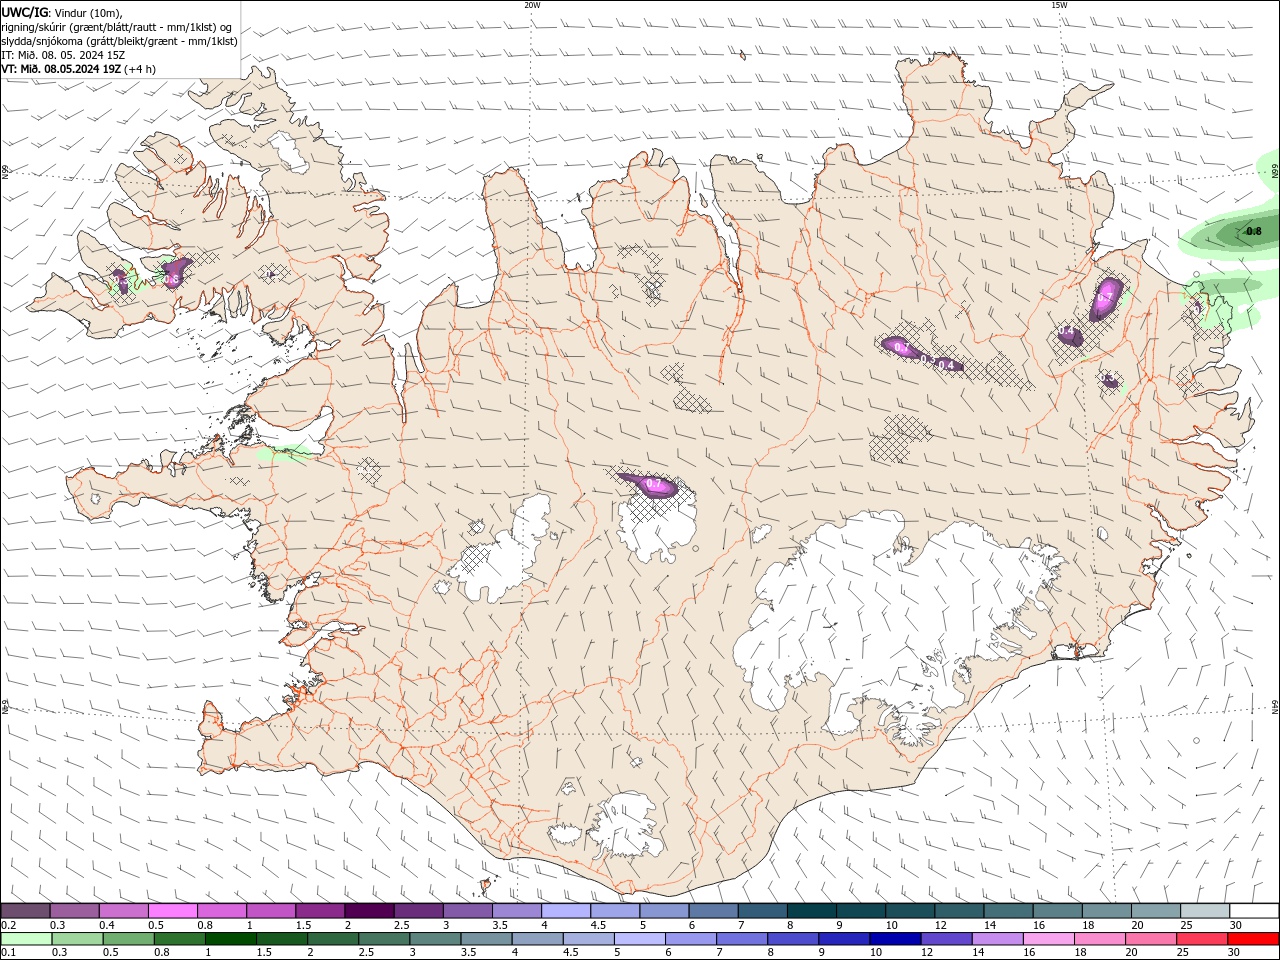Select the dark teal swatch labeled 8
1280x960 pixels.
tap(811, 911)
